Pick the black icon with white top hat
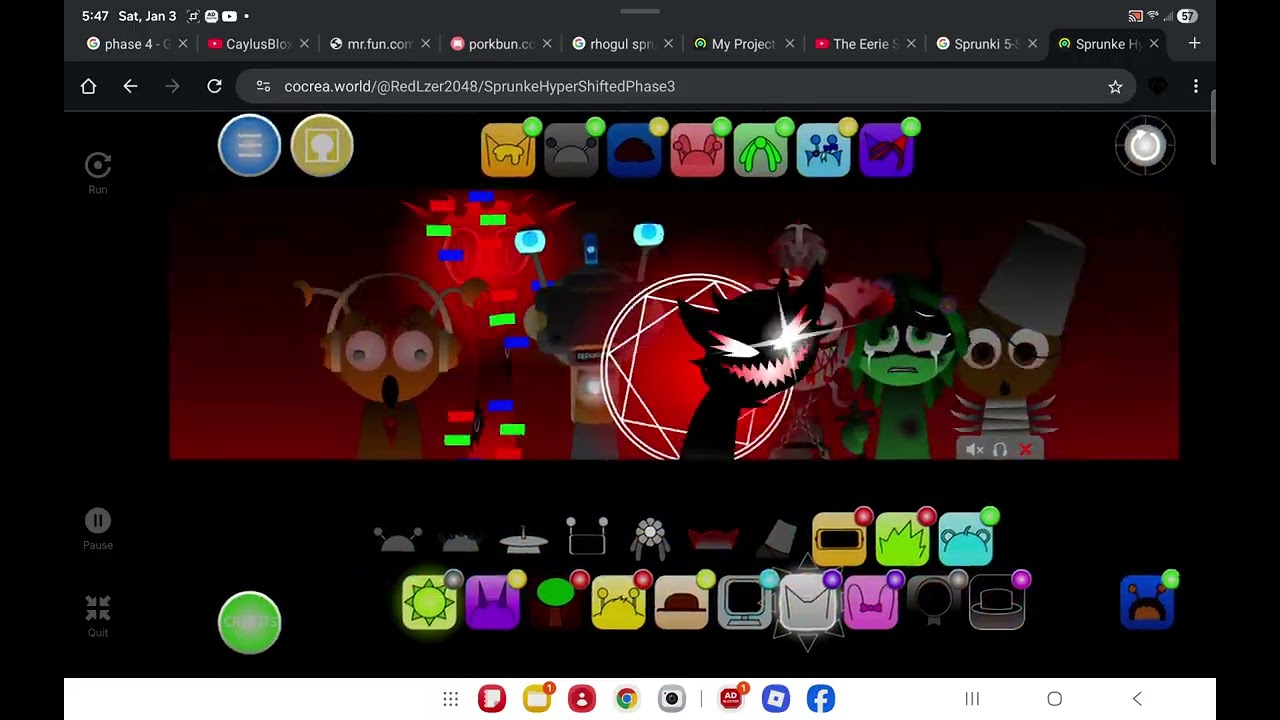The image size is (1280, 720). pos(996,602)
